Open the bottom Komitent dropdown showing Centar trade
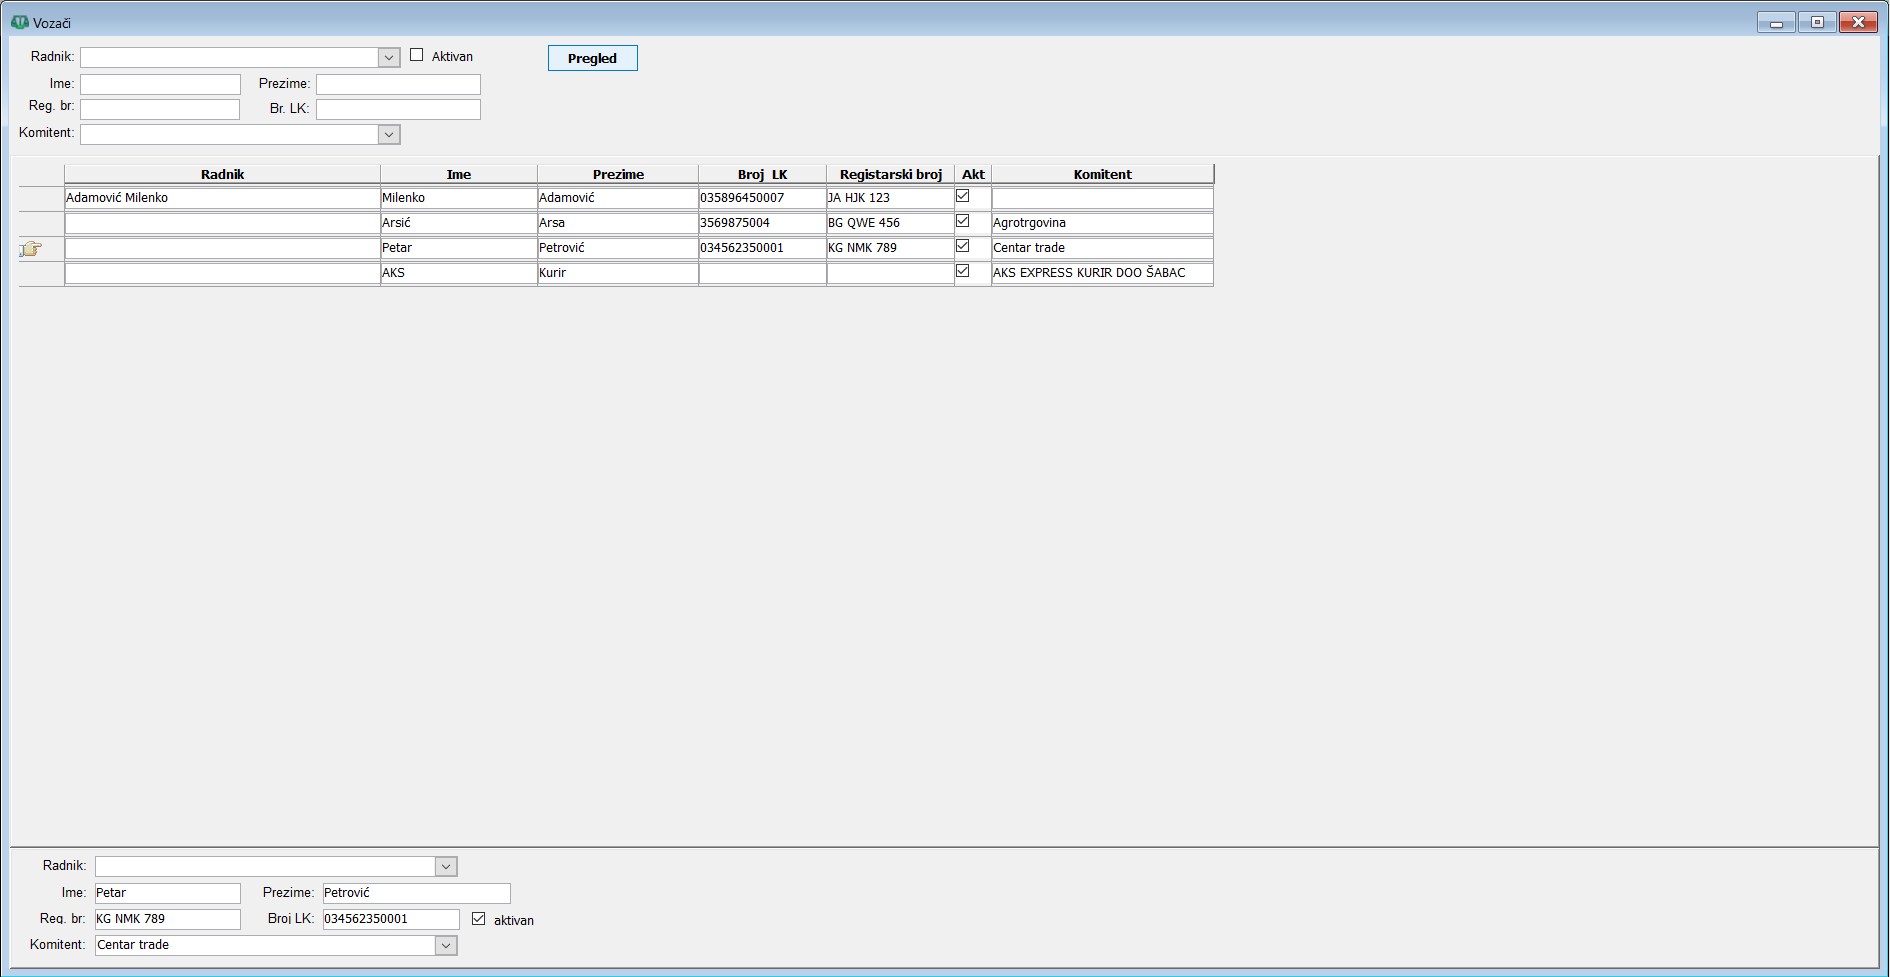Viewport: 1890px width, 977px height. (446, 946)
